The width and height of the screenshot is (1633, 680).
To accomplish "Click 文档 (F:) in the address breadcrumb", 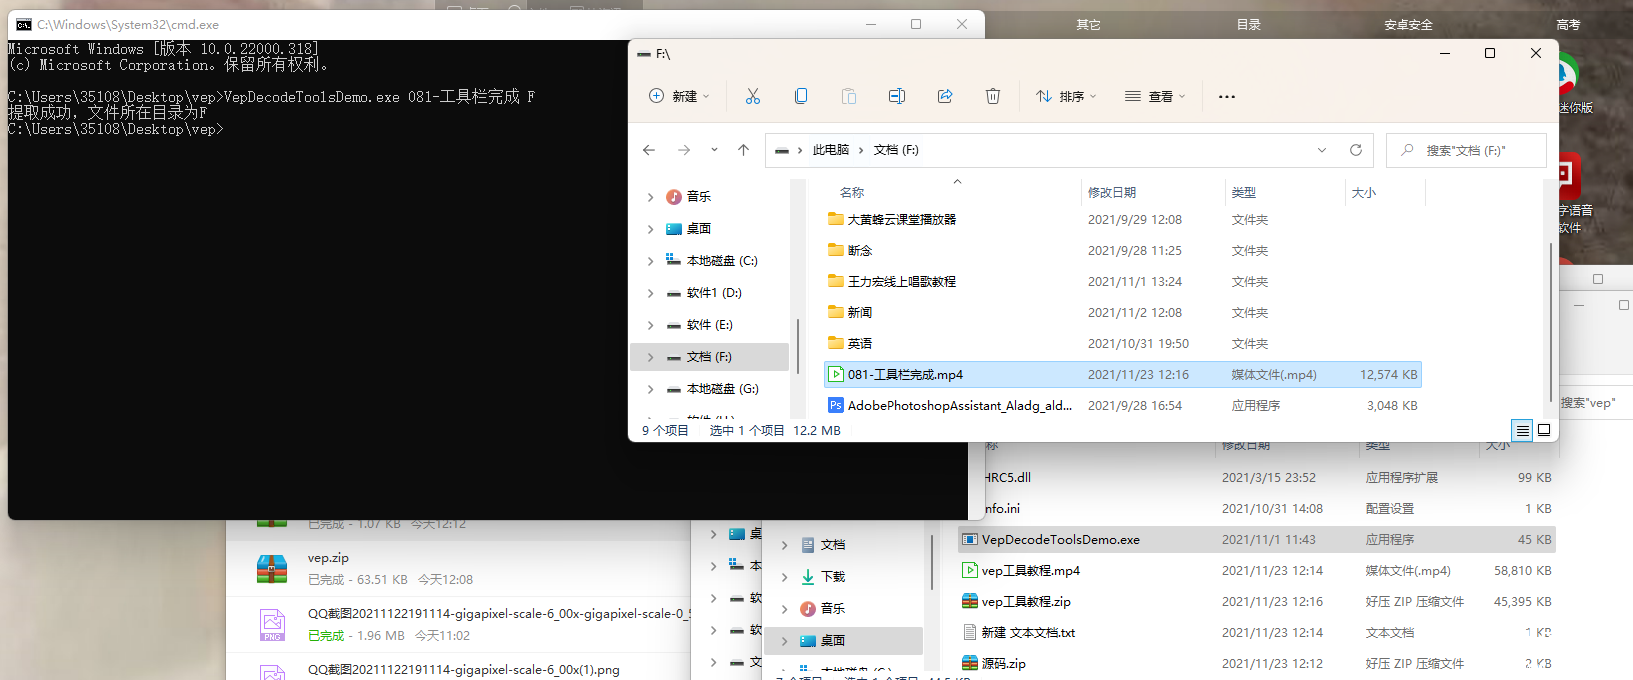I will click(896, 150).
